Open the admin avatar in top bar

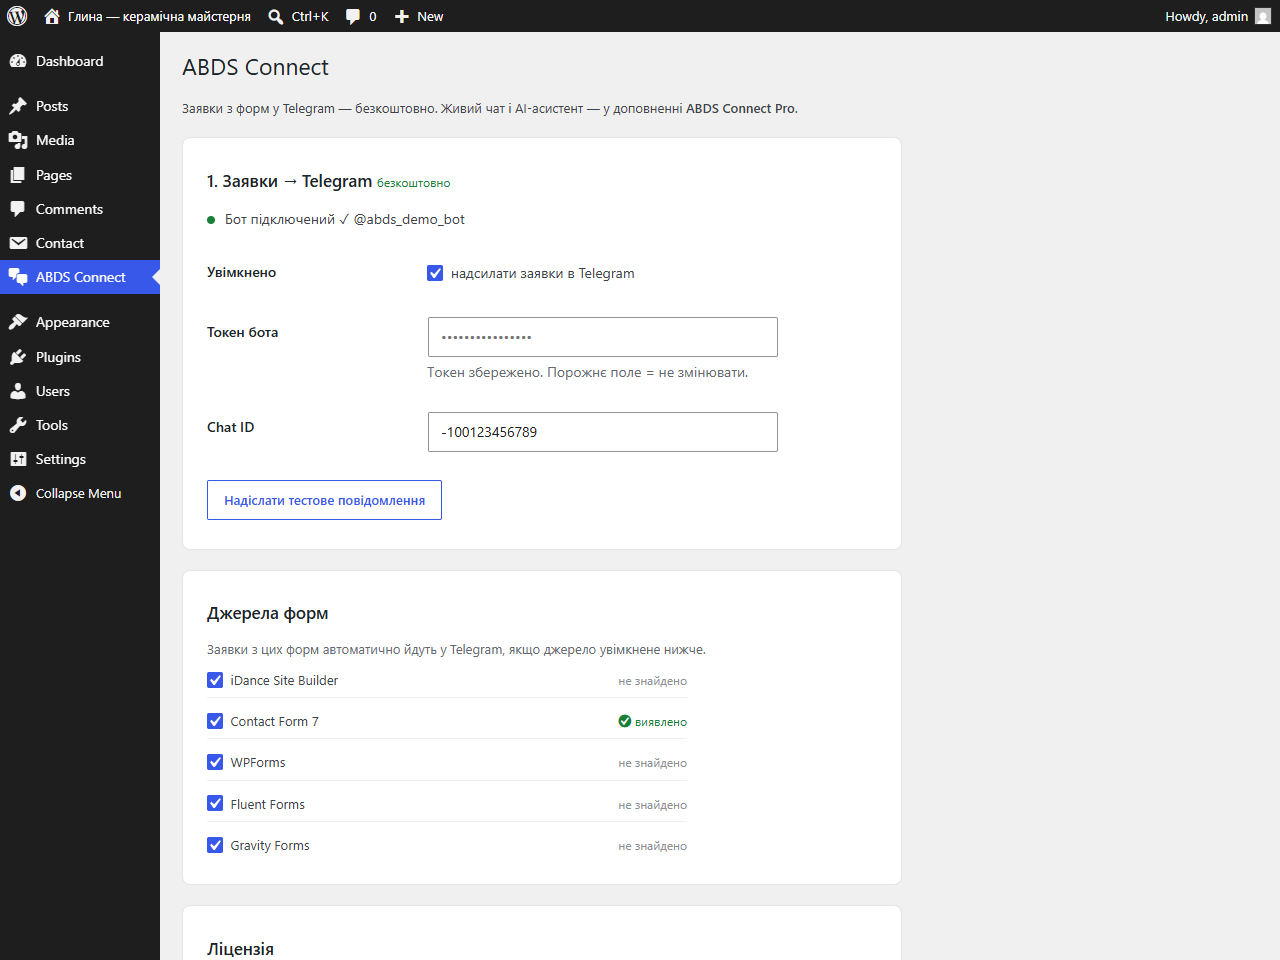(1263, 16)
